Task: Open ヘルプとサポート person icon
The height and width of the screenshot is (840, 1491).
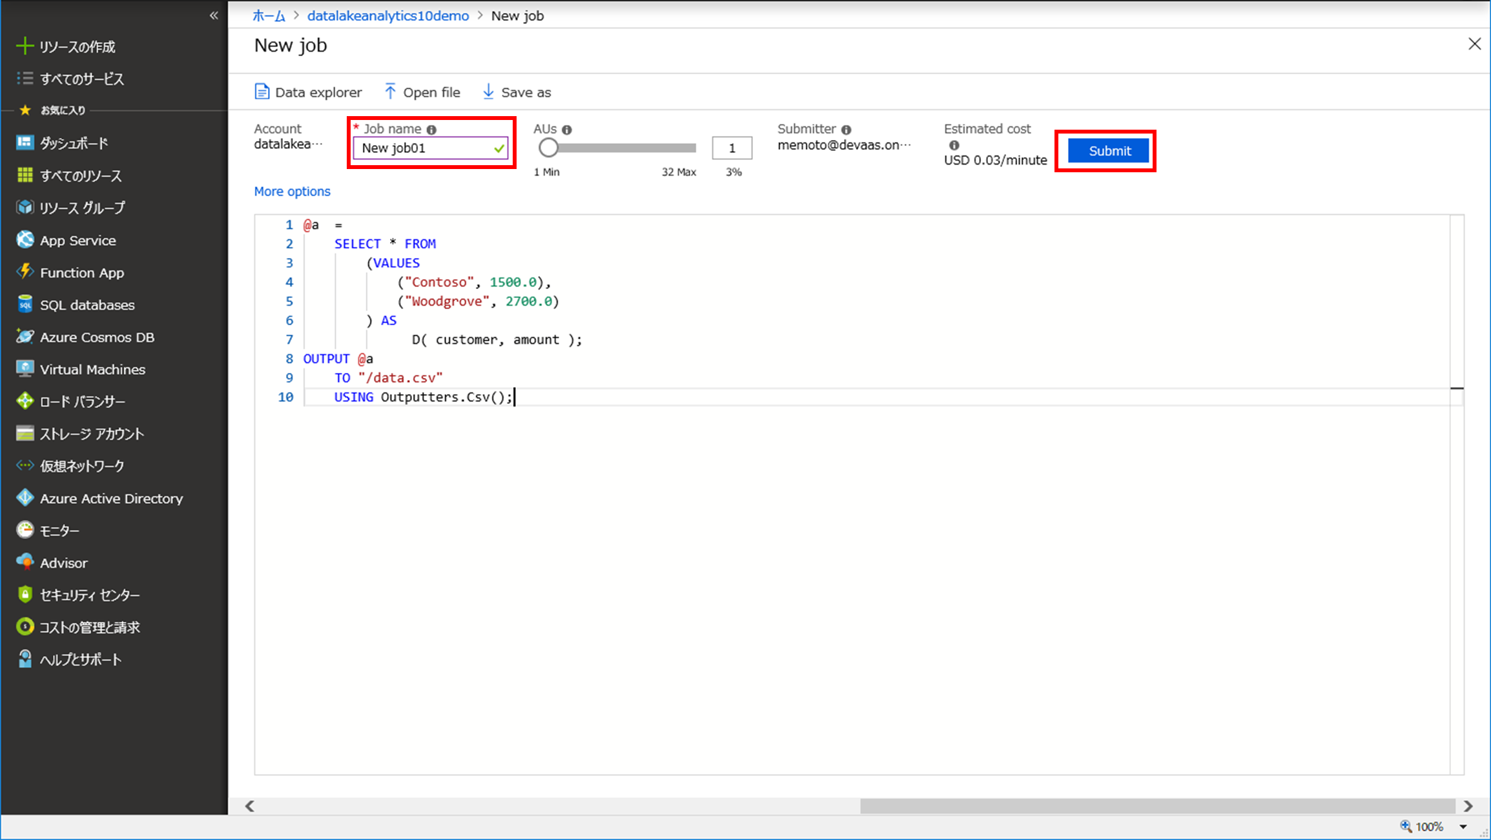Action: point(25,659)
